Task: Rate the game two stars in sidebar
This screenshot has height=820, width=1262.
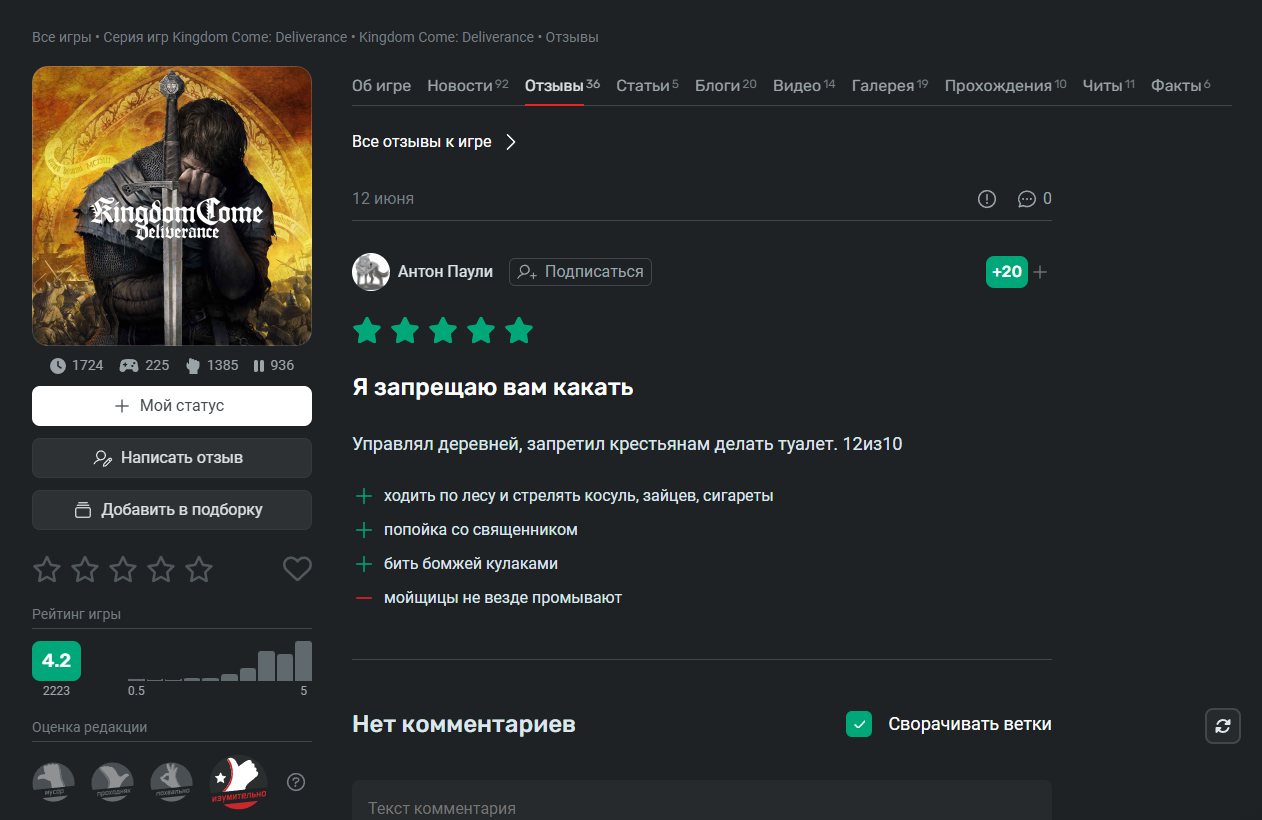Action: tap(85, 570)
